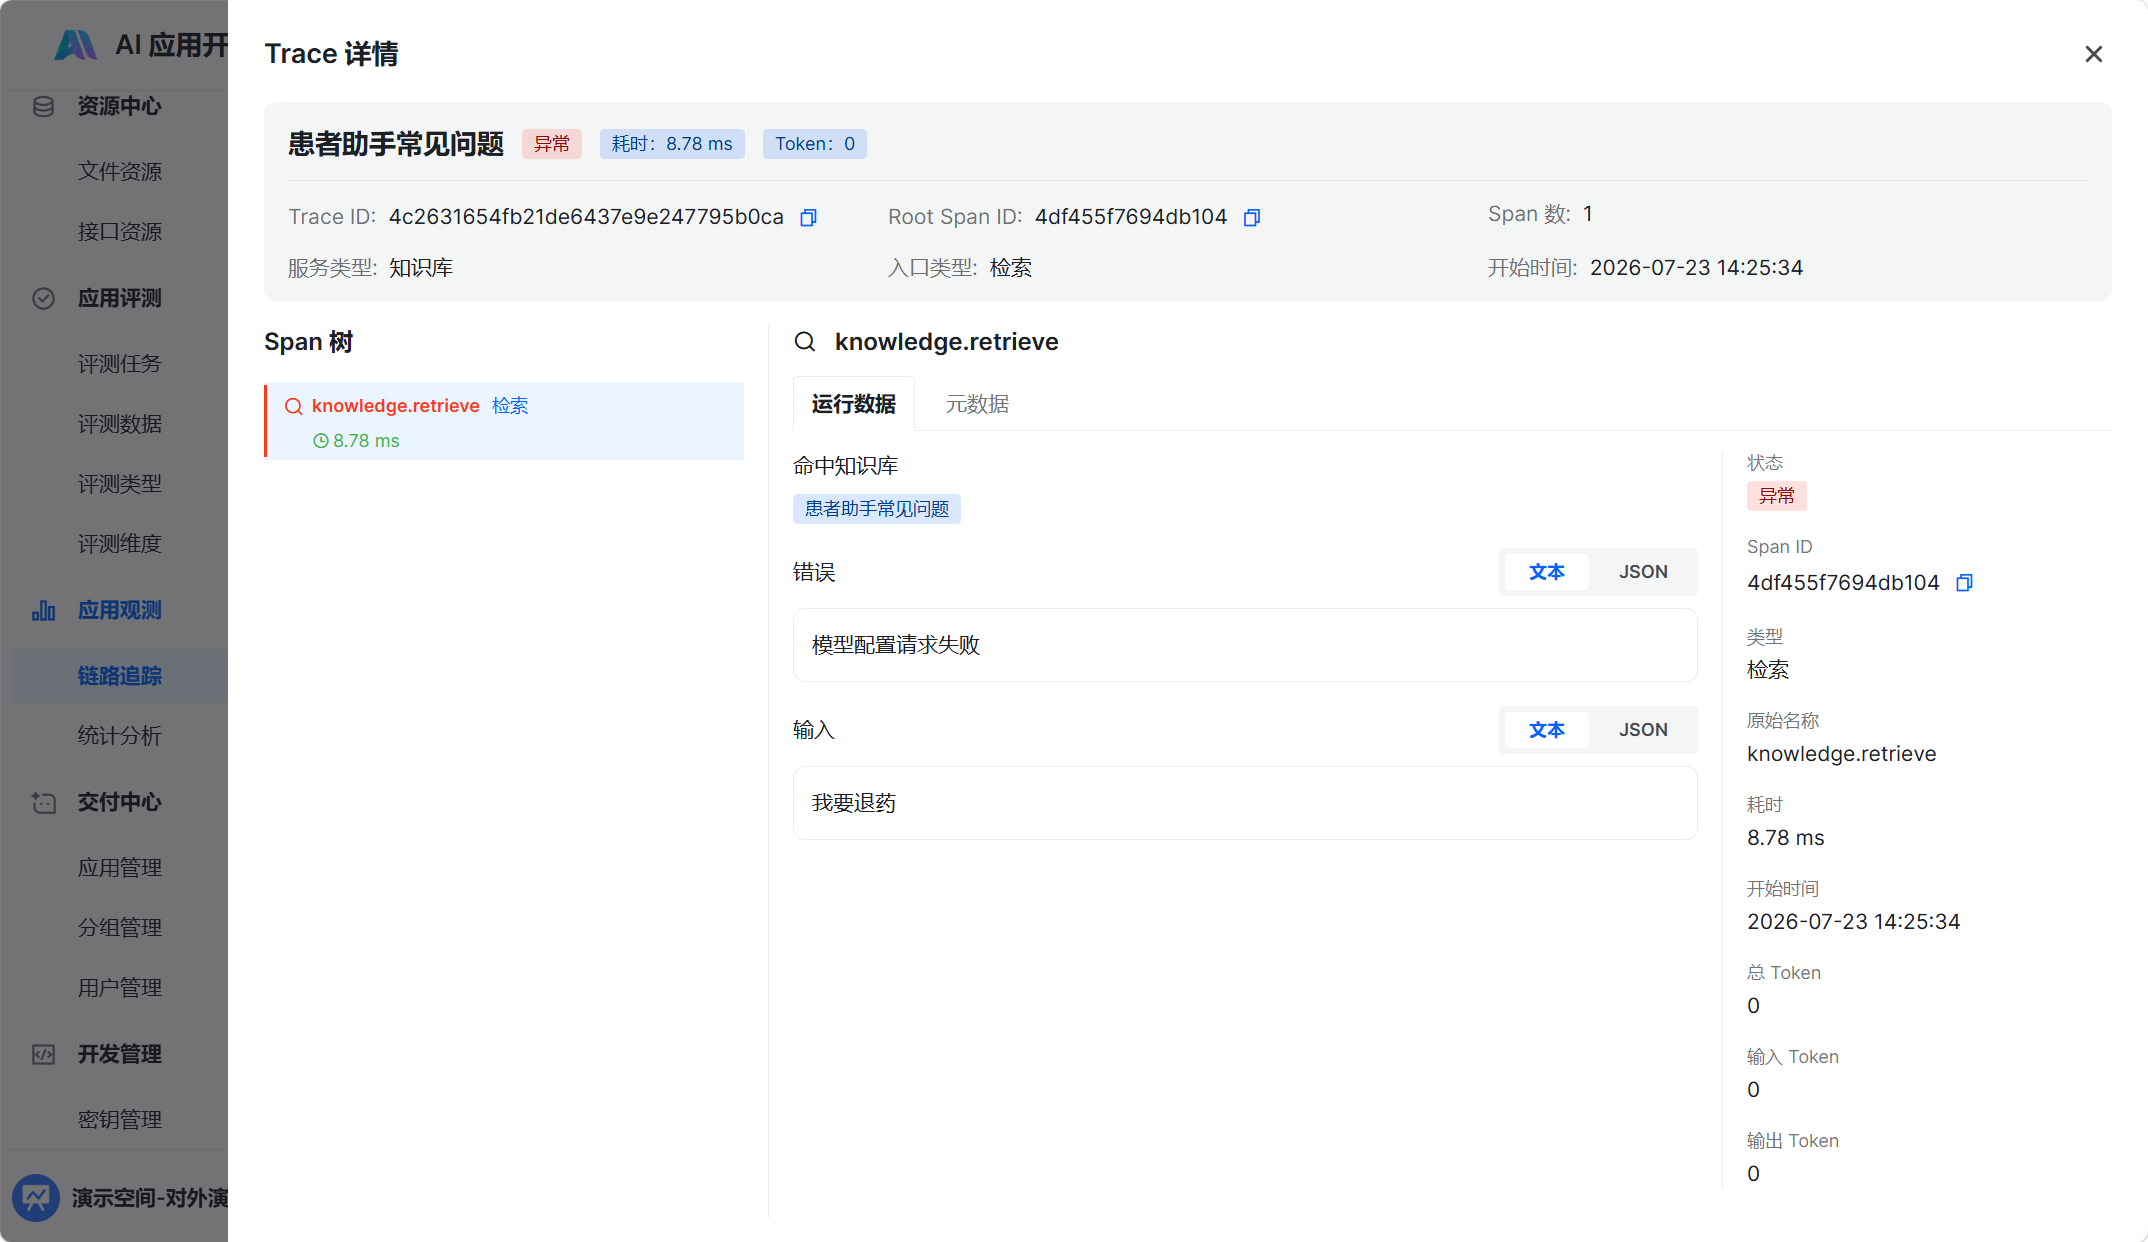2148x1242 pixels.
Task: Click the 应用观测 bar chart icon
Action: [43, 610]
